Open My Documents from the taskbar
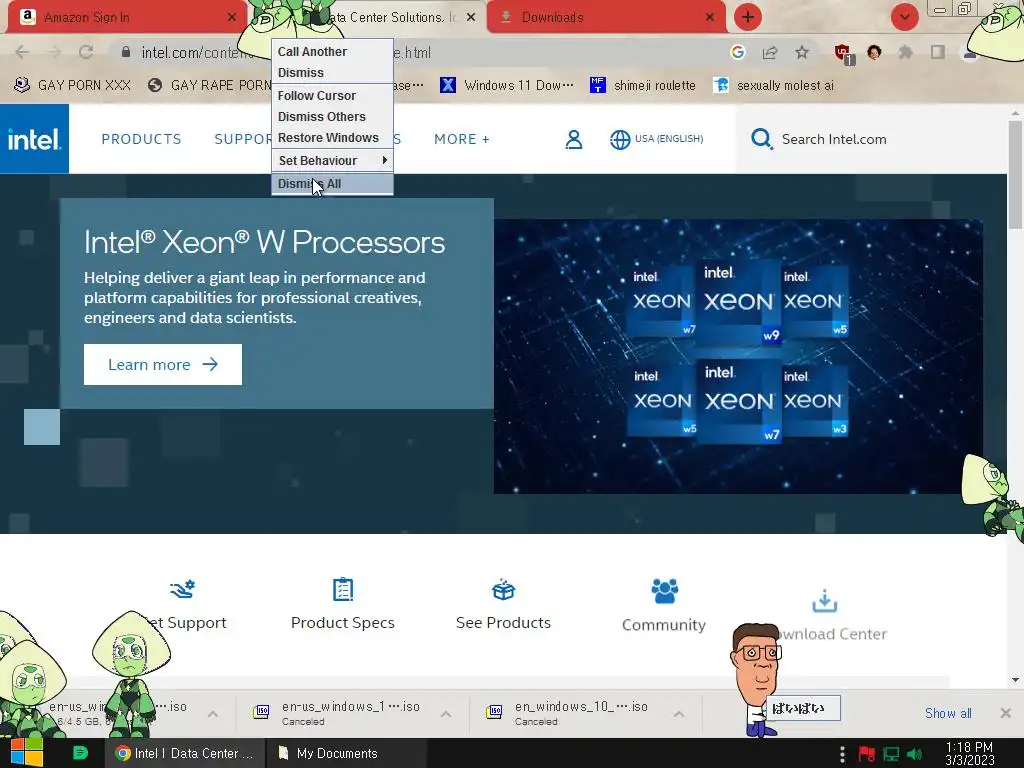The height and width of the screenshot is (768, 1024). pos(346,753)
